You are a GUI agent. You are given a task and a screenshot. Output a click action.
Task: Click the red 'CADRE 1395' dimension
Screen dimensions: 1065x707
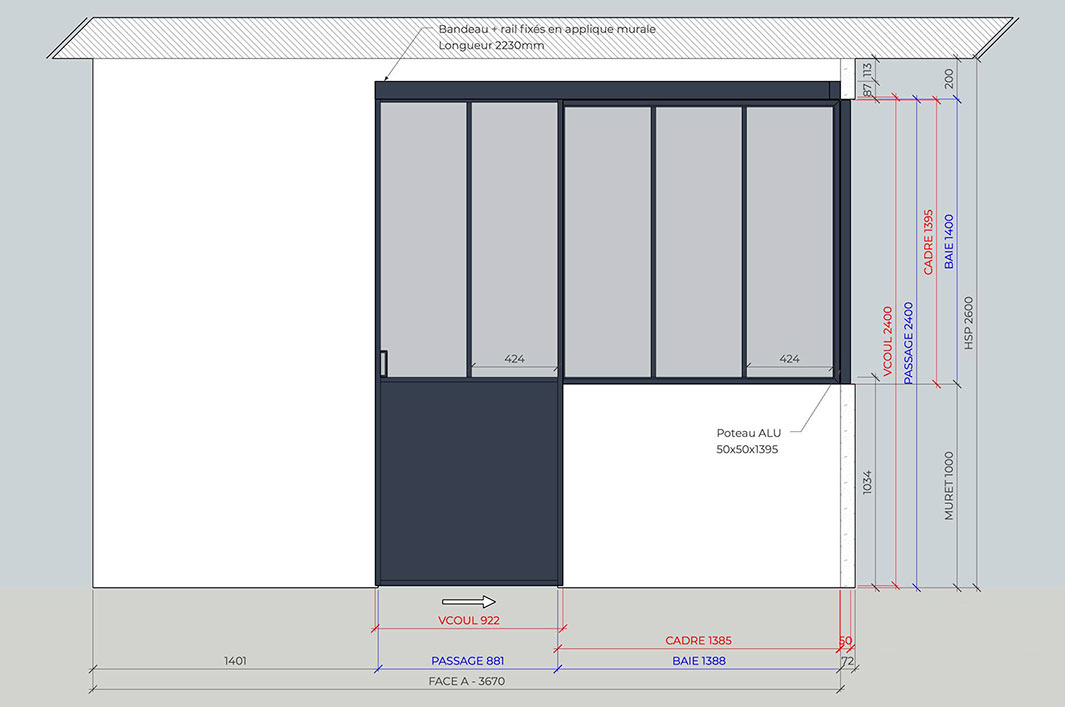(928, 242)
